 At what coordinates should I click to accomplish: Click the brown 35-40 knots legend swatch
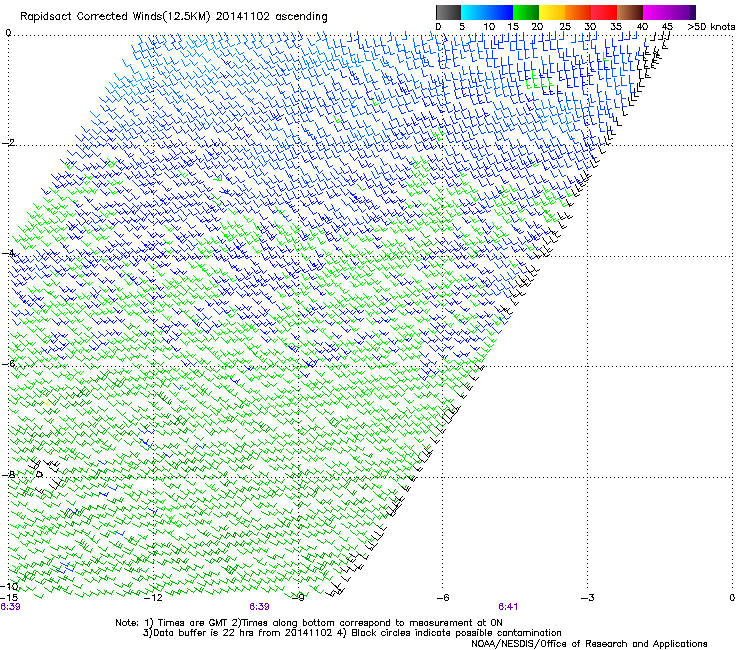(630, 12)
